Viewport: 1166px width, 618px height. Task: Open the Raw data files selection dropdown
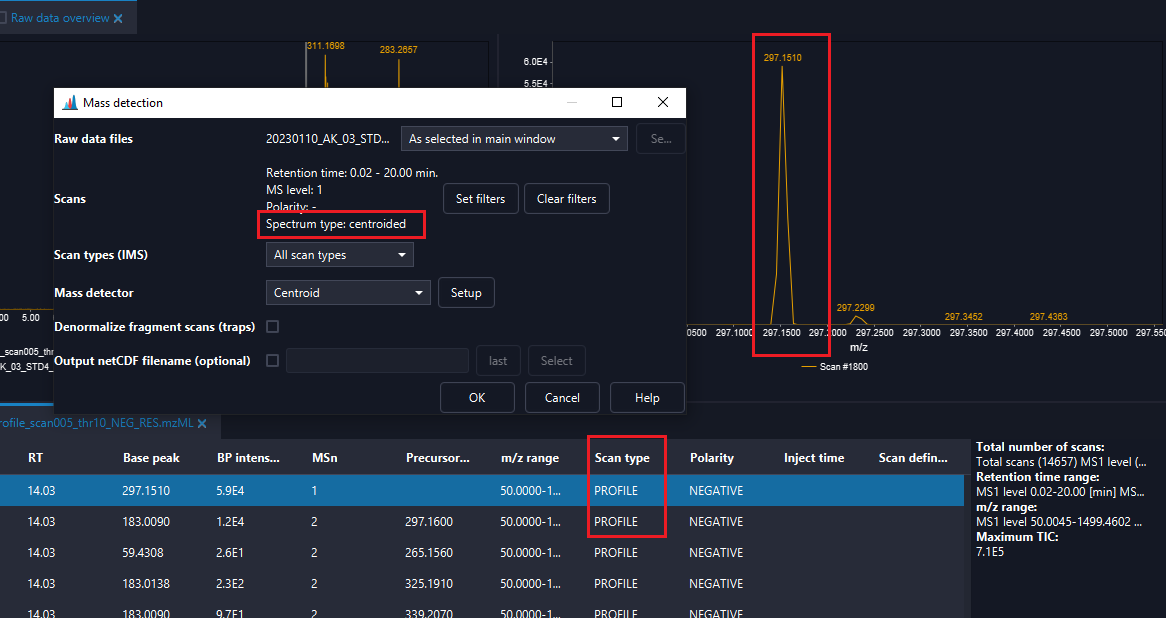point(514,139)
